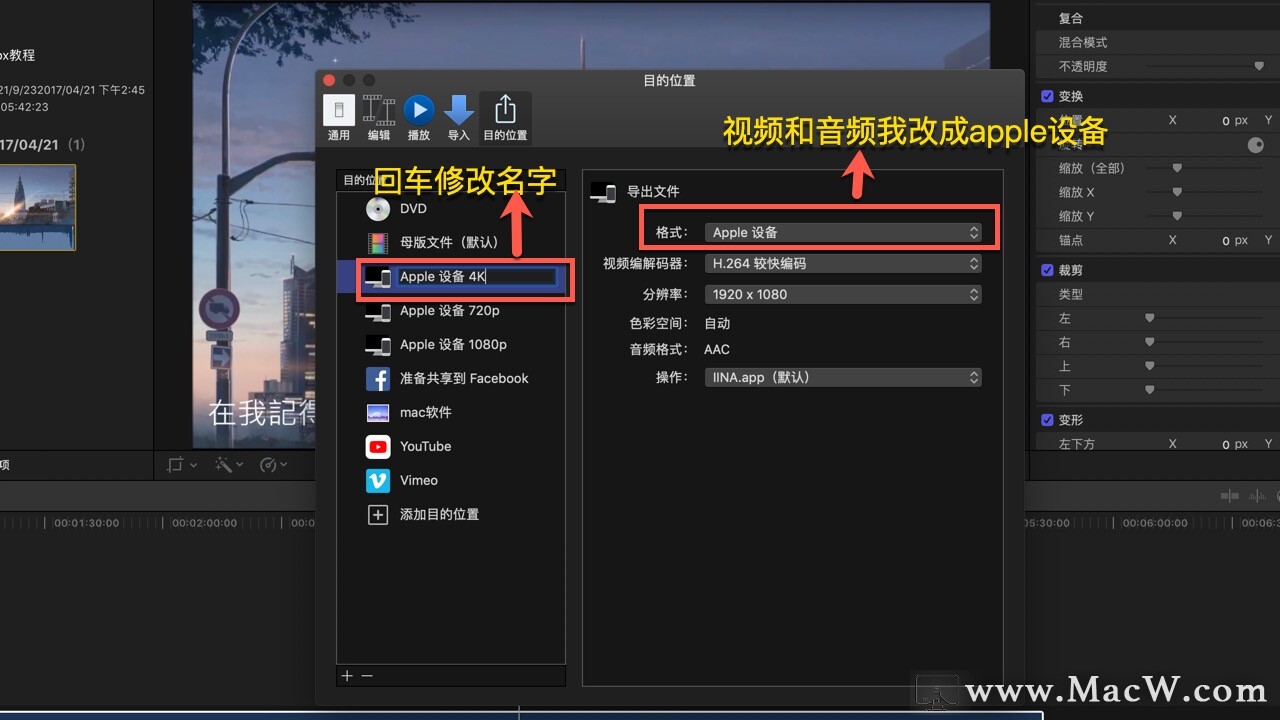This screenshot has width=1280, height=720.
Task: Select the Apple 设备 720p destination
Action: [x=451, y=311]
